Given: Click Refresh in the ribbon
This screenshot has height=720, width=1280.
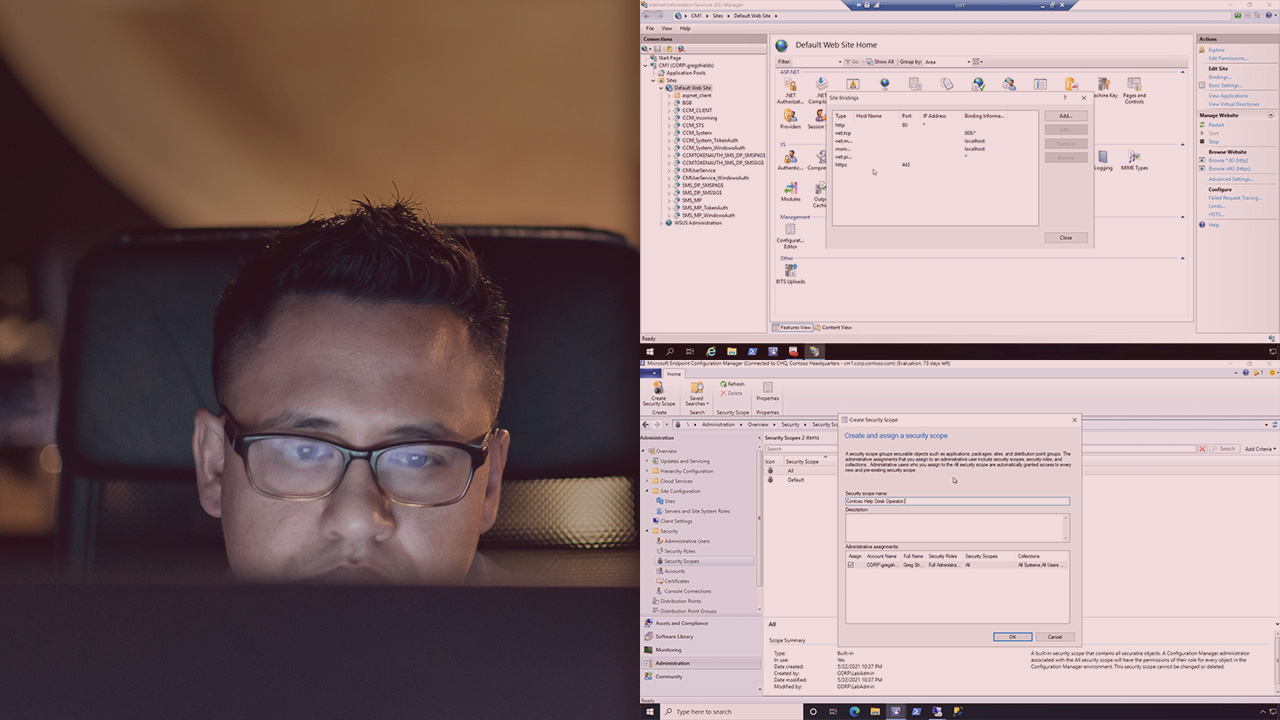Looking at the screenshot, I should (x=732, y=384).
